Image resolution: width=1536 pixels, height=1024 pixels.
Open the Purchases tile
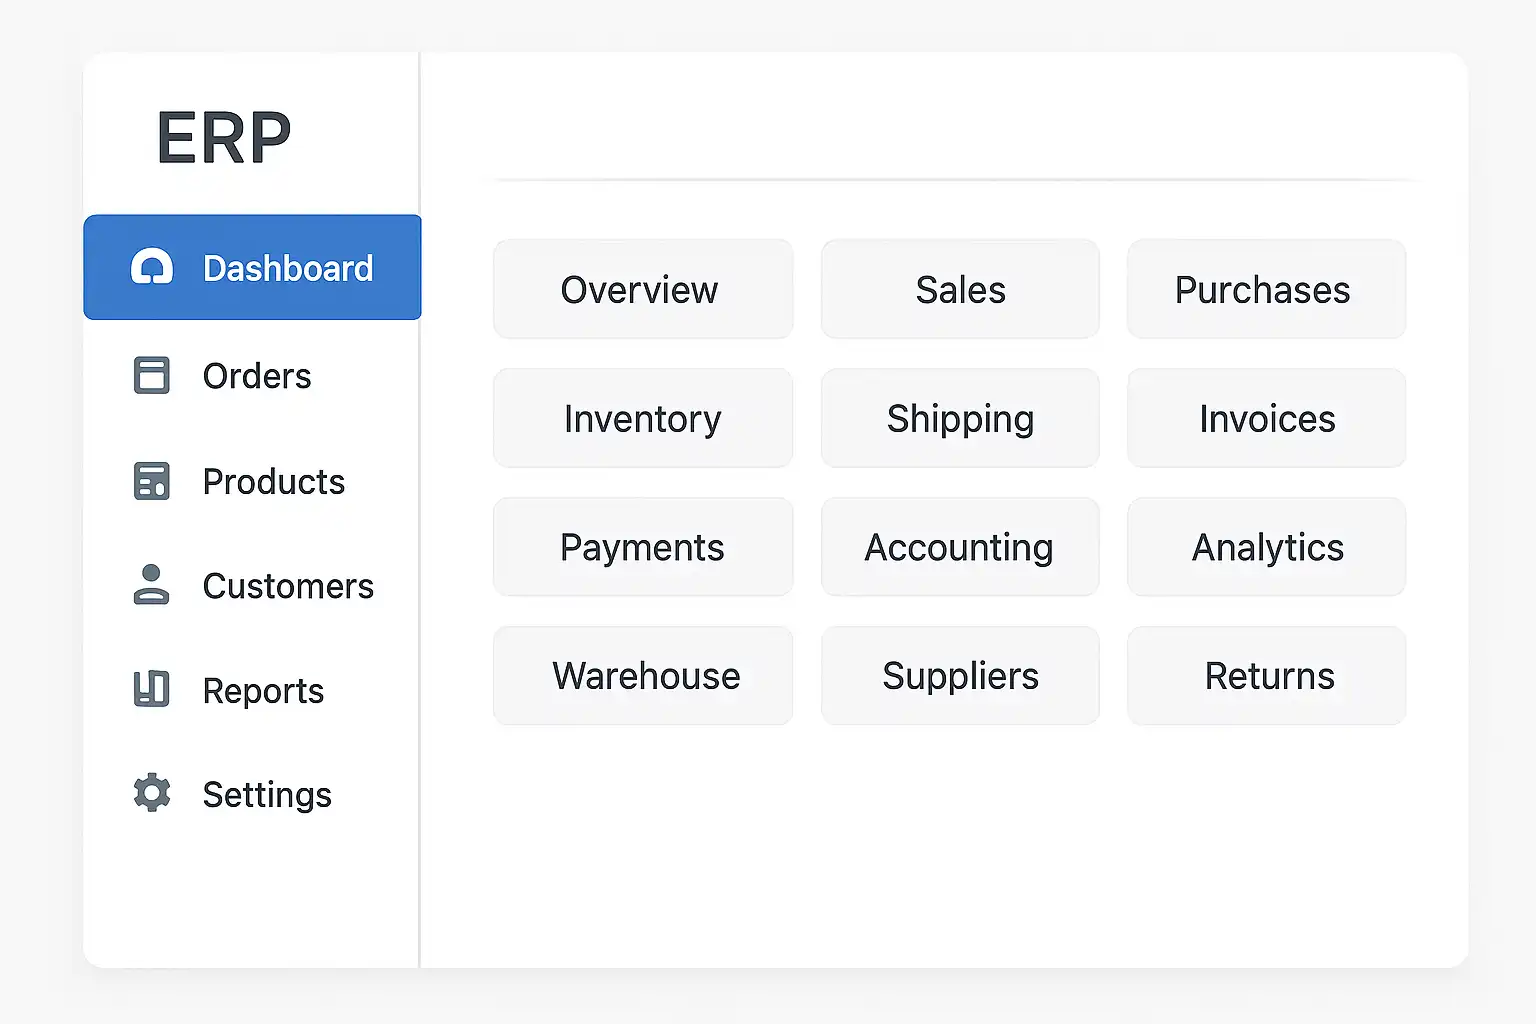pos(1266,289)
